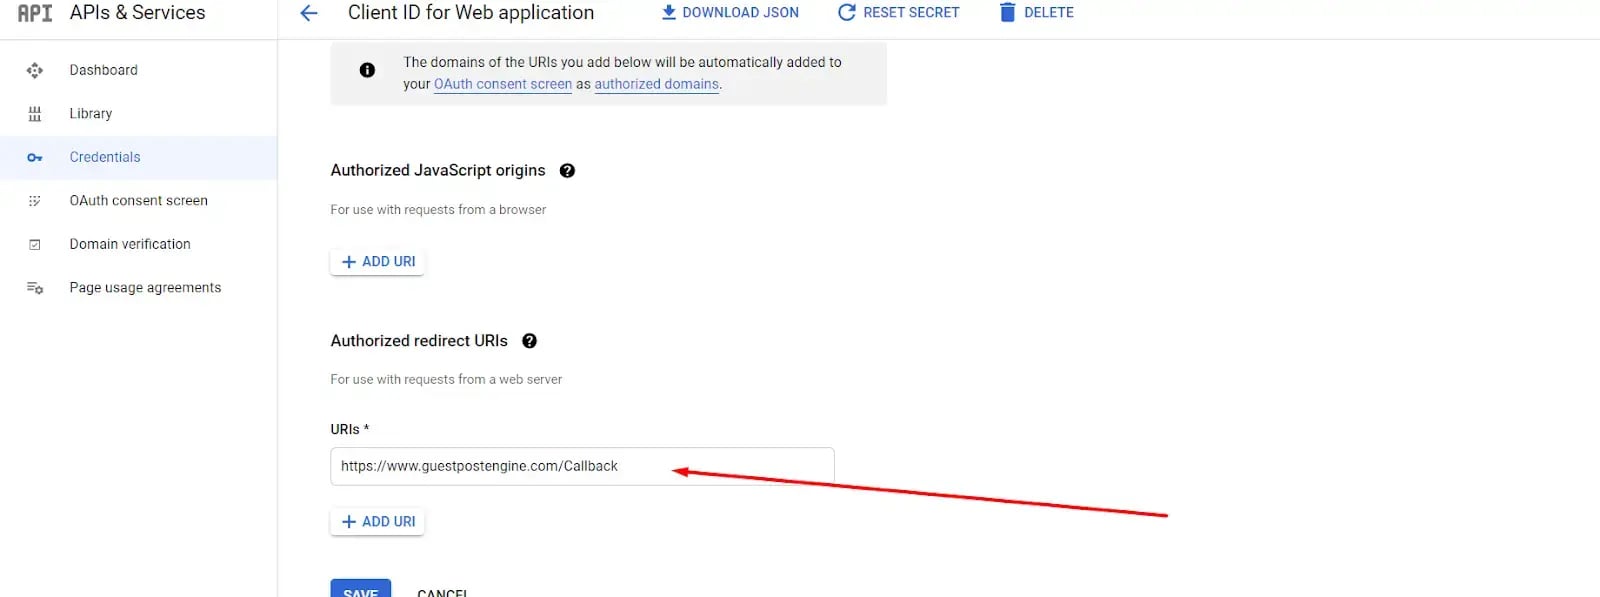Add URI under JavaScript origins
The width and height of the screenshot is (1600, 597).
click(378, 262)
